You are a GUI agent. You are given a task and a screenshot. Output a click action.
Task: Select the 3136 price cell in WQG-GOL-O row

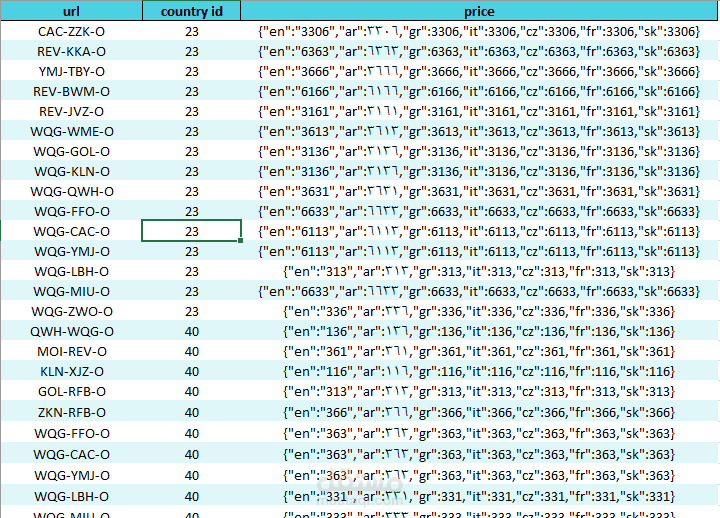pyautogui.click(x=479, y=152)
